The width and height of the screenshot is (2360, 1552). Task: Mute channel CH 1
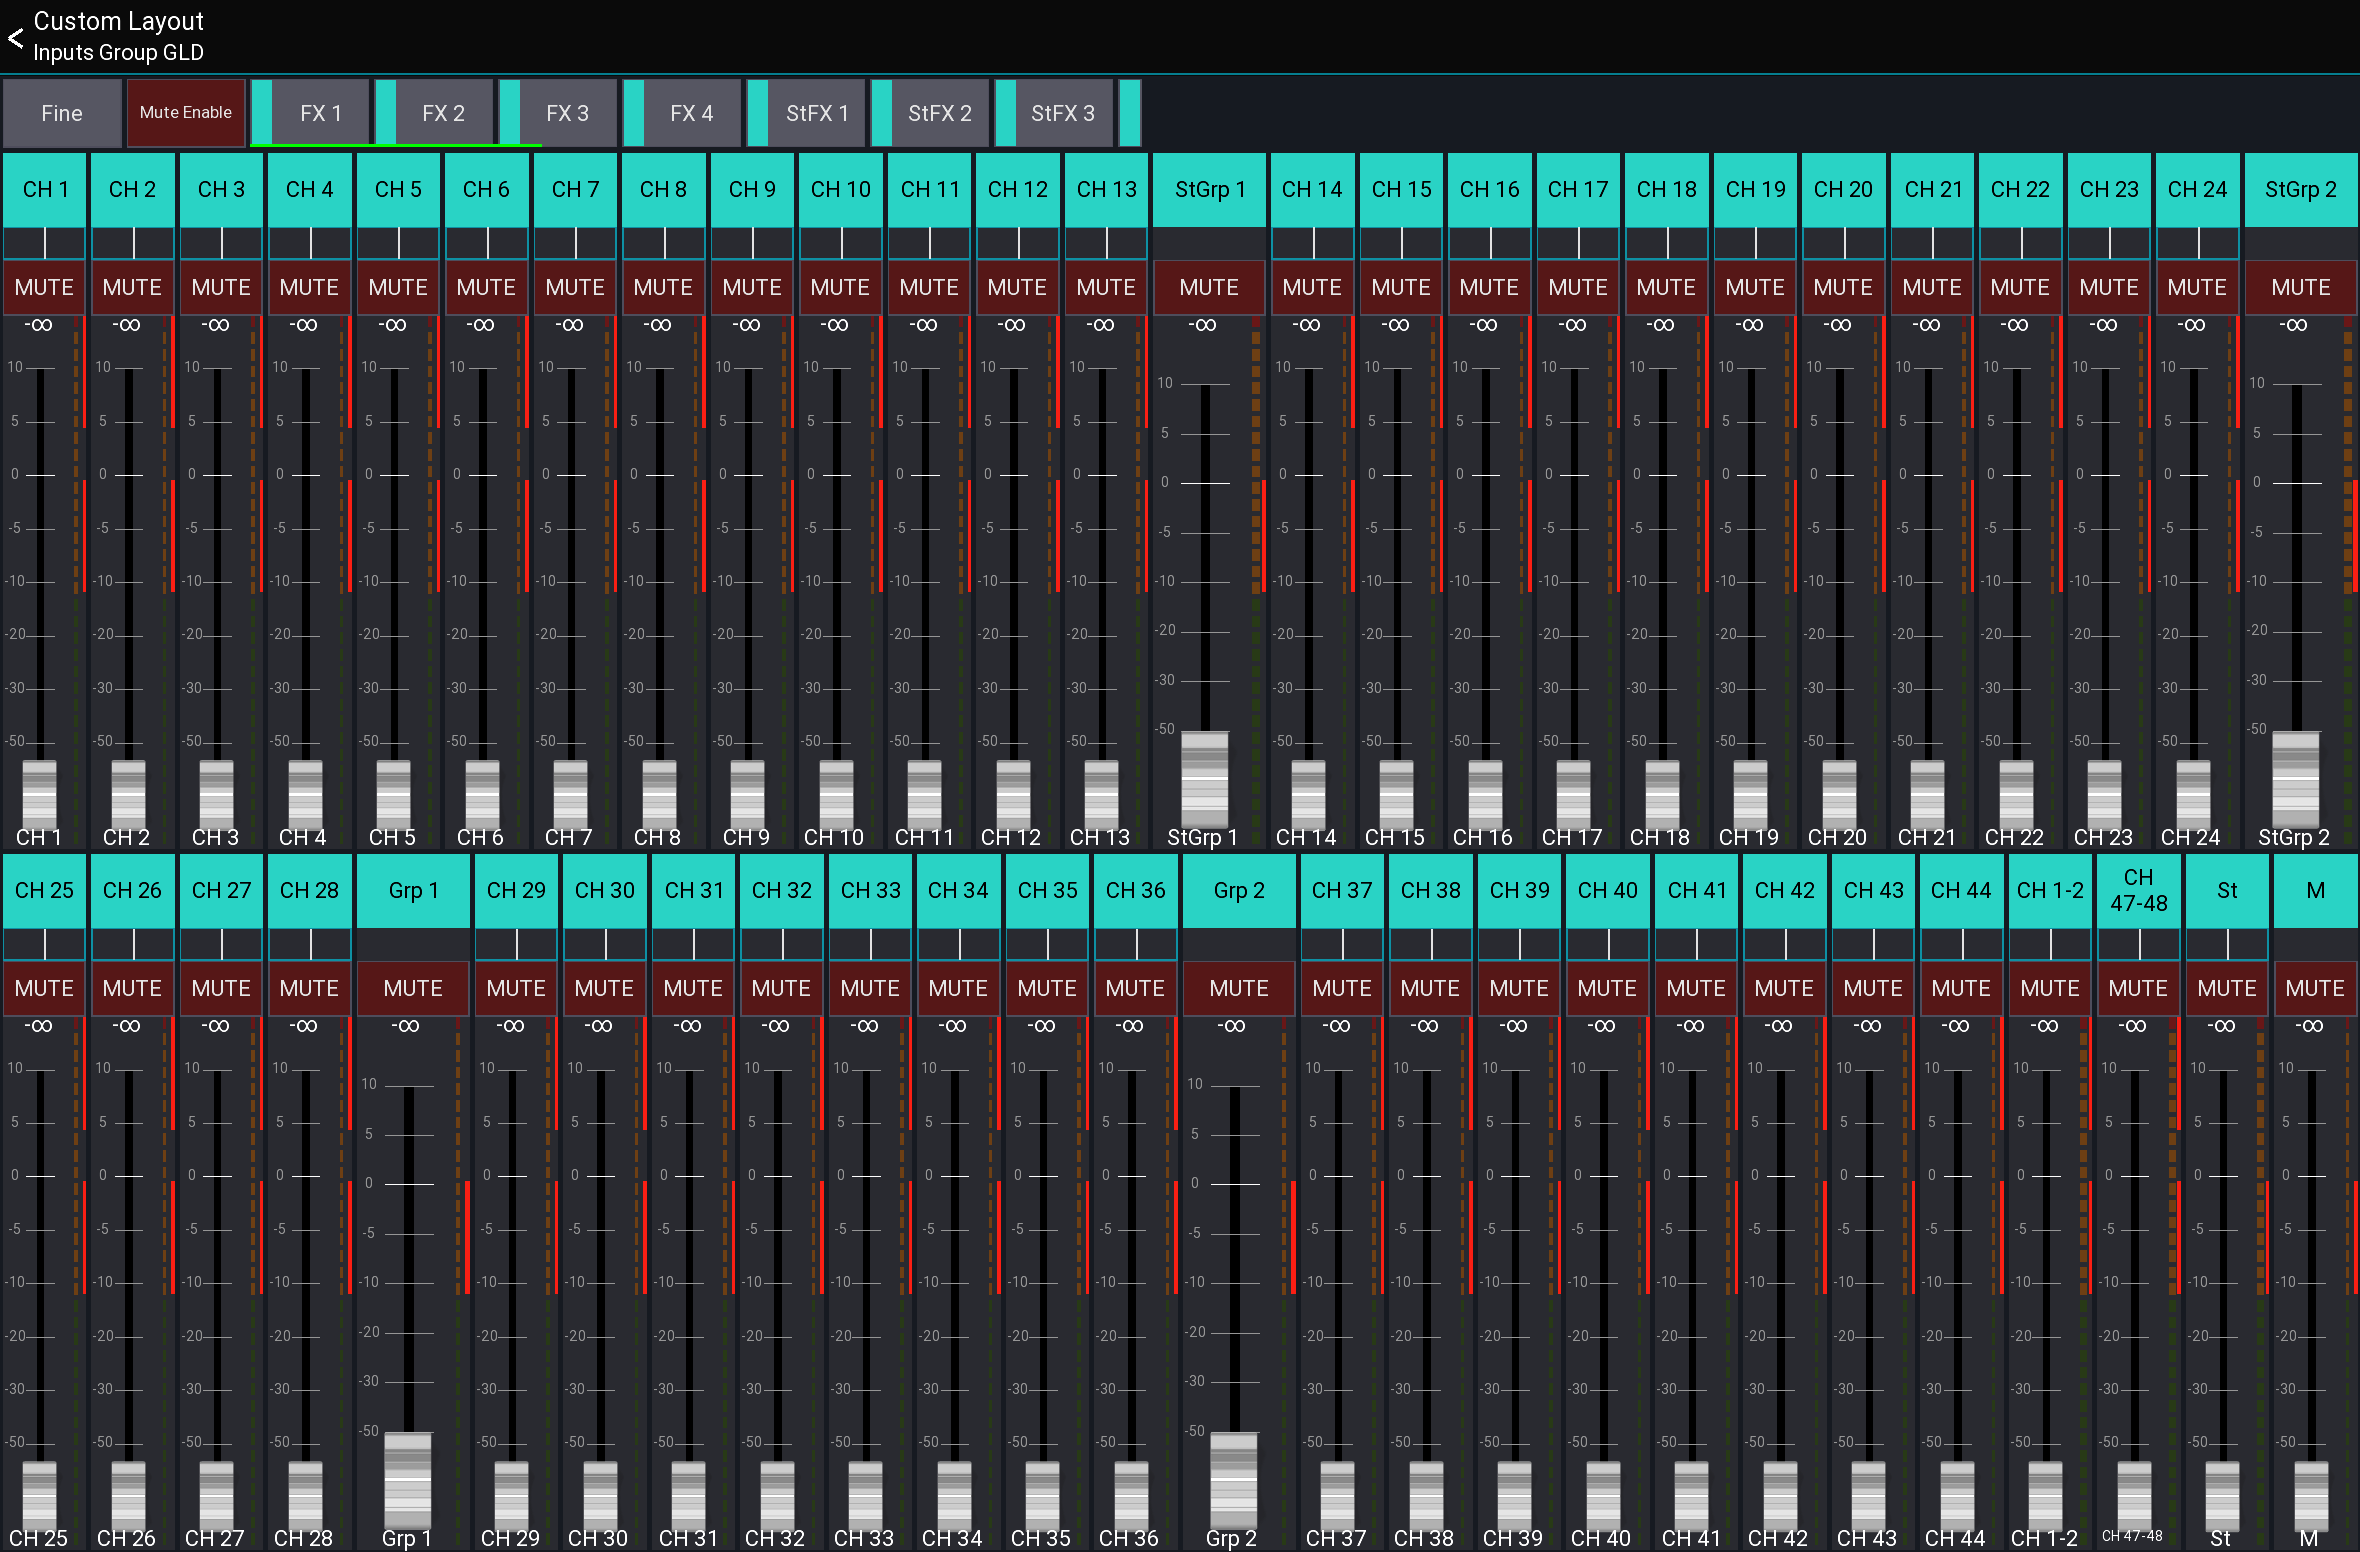(44, 288)
